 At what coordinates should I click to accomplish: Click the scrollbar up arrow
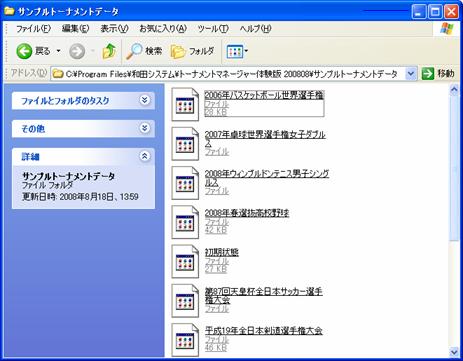pyautogui.click(x=454, y=89)
